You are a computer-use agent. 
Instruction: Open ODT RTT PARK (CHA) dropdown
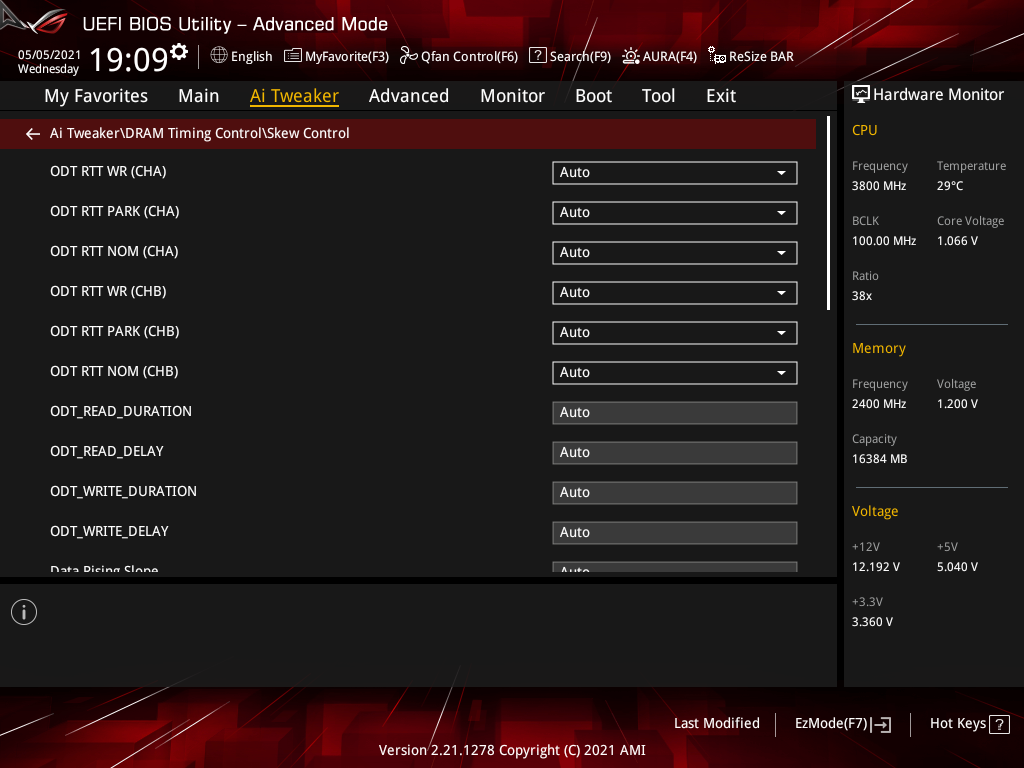pyautogui.click(x=675, y=213)
